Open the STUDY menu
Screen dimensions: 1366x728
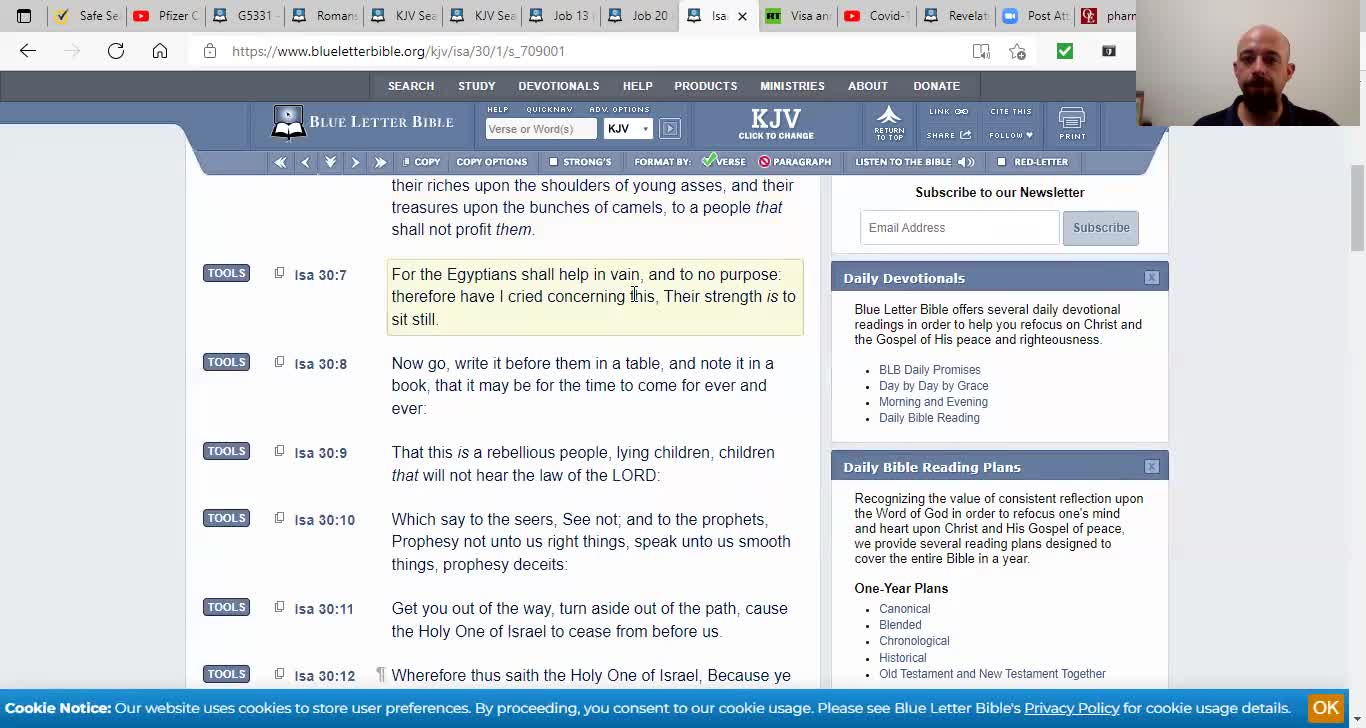coord(477,86)
